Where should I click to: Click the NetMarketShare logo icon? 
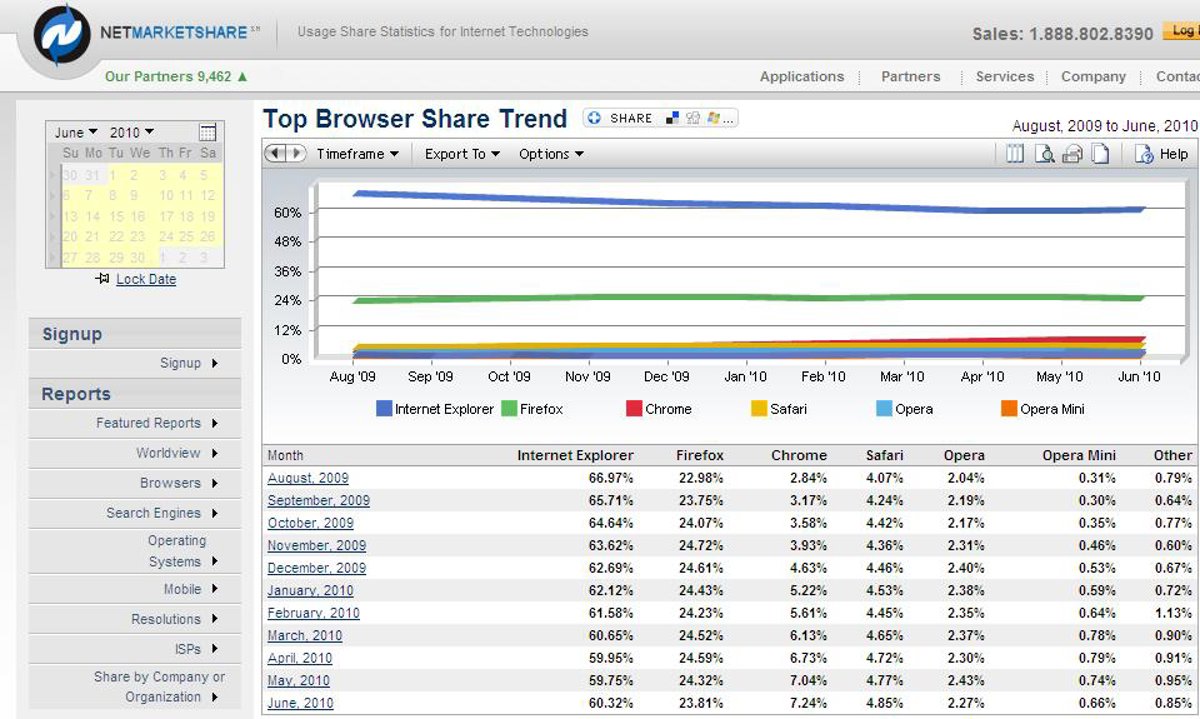tap(62, 35)
